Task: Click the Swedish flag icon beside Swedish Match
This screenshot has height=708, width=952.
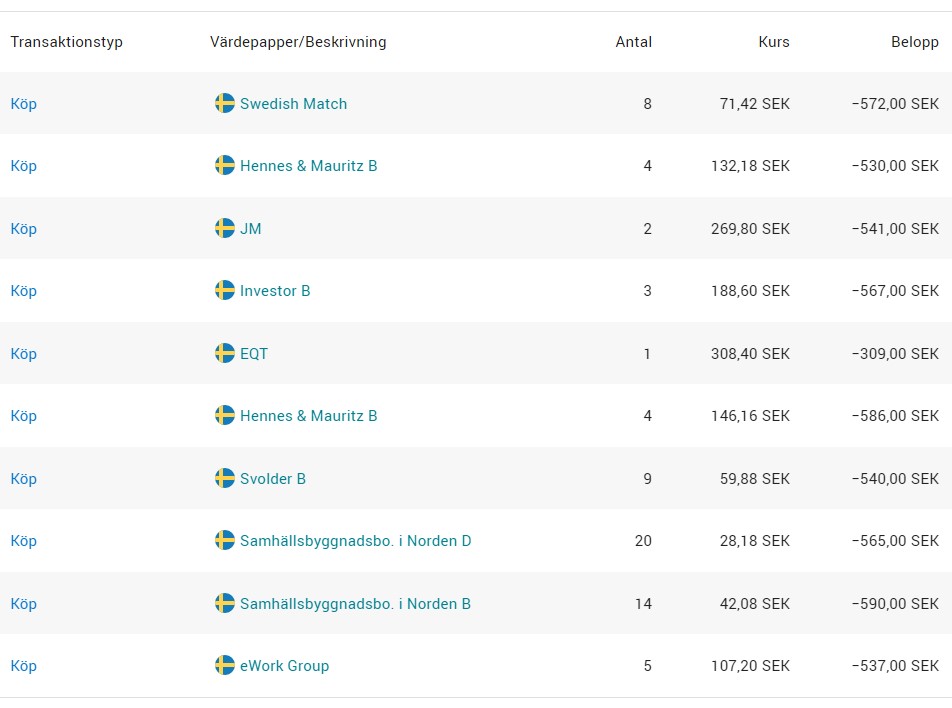Action: [x=225, y=103]
